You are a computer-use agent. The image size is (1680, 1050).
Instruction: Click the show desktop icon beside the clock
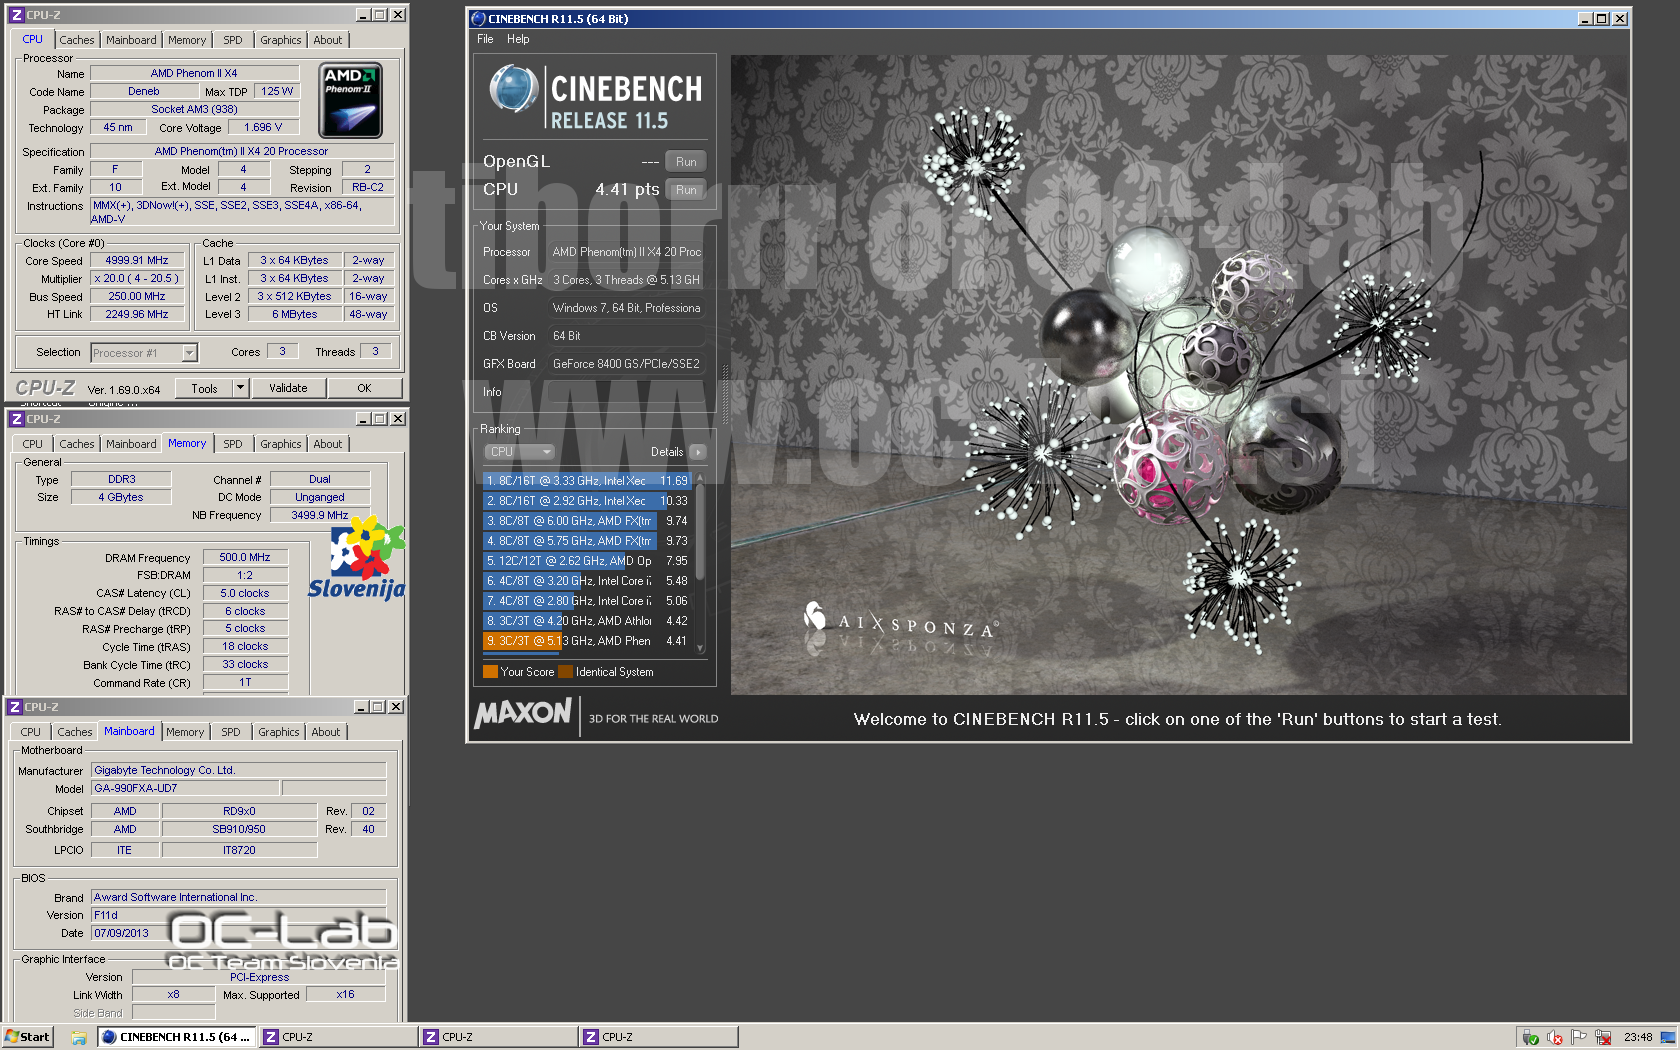1668,1037
